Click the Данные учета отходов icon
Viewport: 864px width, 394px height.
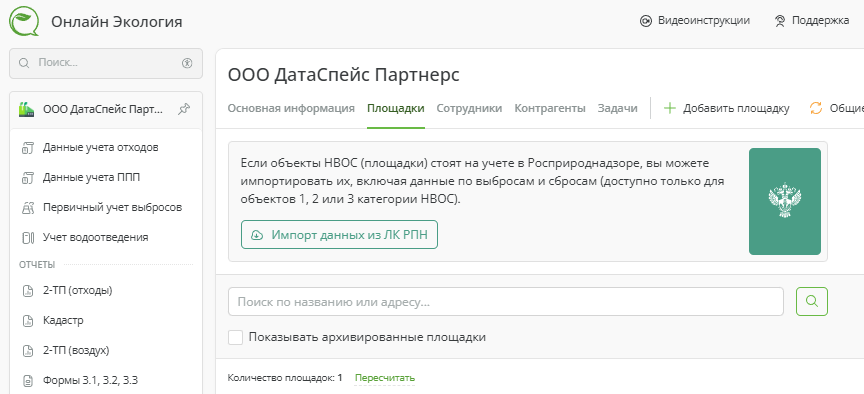(28, 148)
